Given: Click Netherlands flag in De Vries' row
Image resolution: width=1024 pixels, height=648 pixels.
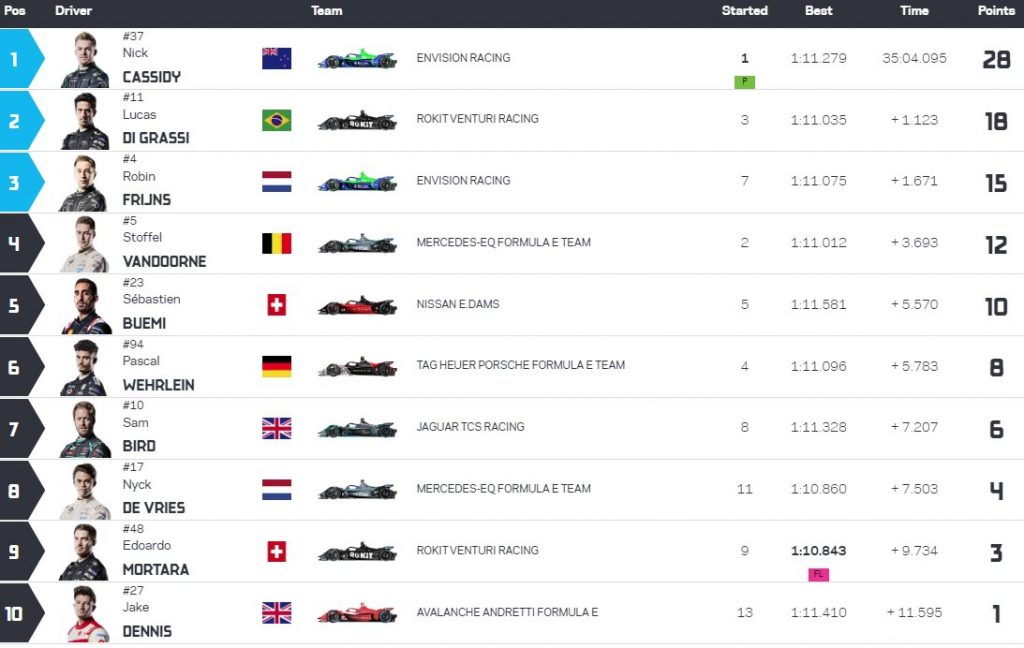Looking at the screenshot, I should [x=276, y=490].
